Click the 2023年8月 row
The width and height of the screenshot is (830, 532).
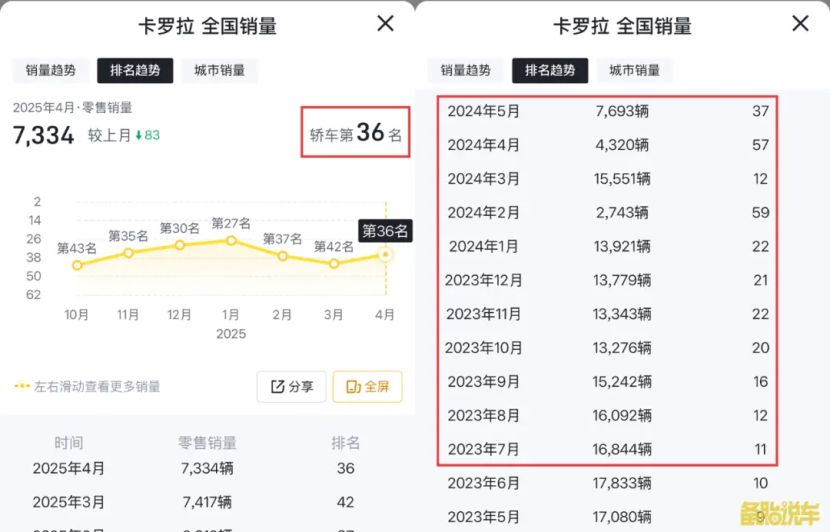608,416
